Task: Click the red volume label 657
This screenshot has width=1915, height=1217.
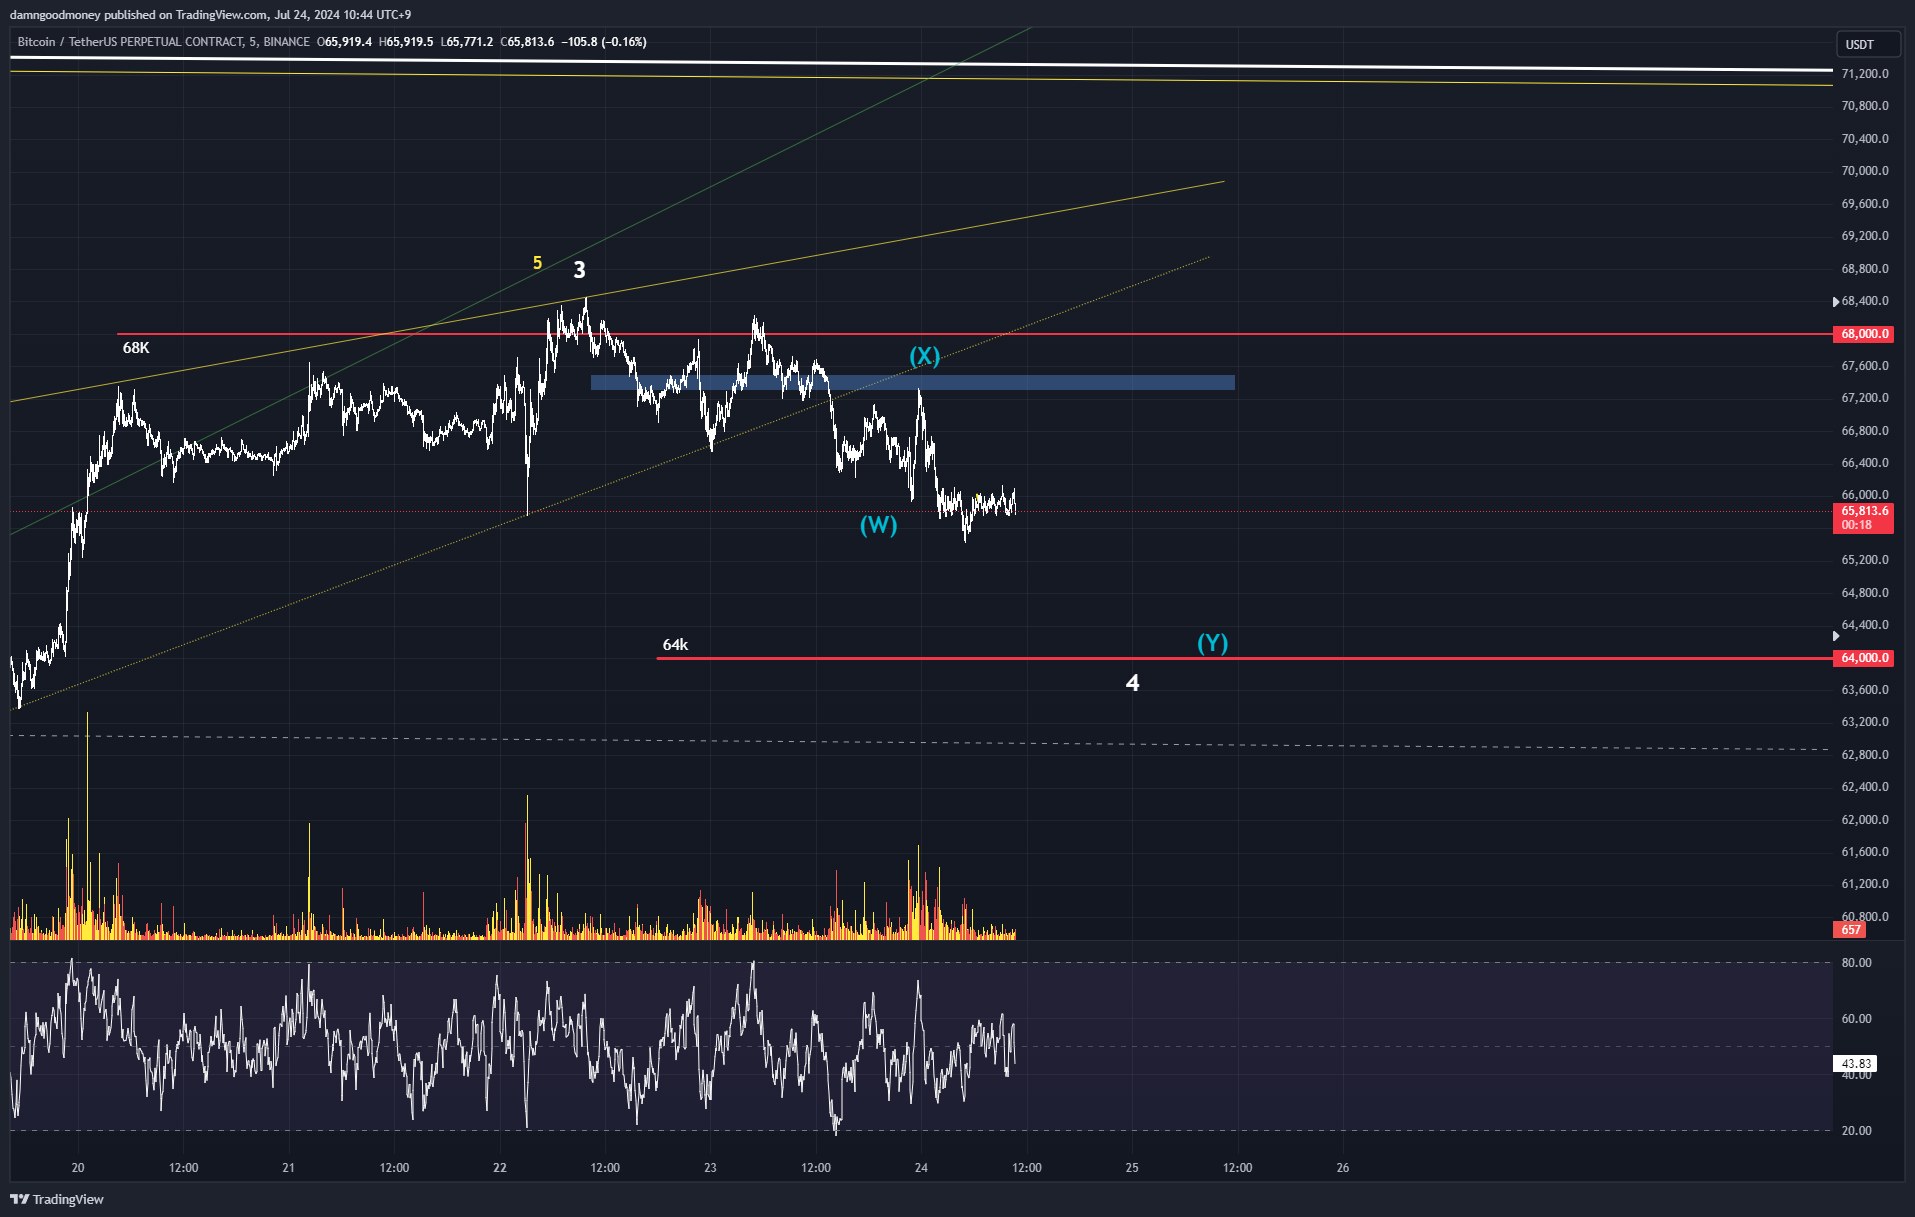Action: 1850,930
